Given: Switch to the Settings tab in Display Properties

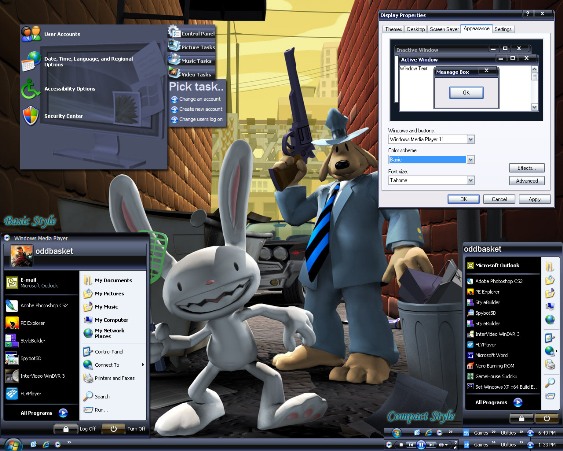Looking at the screenshot, I should pos(503,29).
